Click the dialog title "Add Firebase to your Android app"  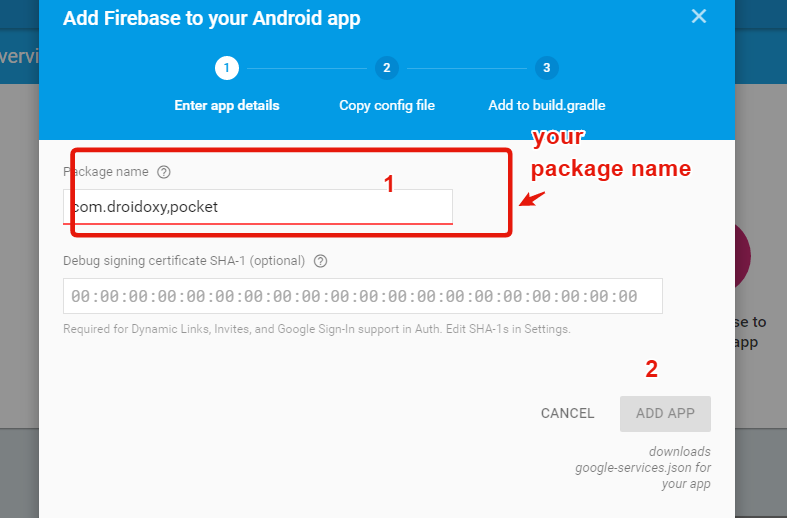[x=211, y=18]
